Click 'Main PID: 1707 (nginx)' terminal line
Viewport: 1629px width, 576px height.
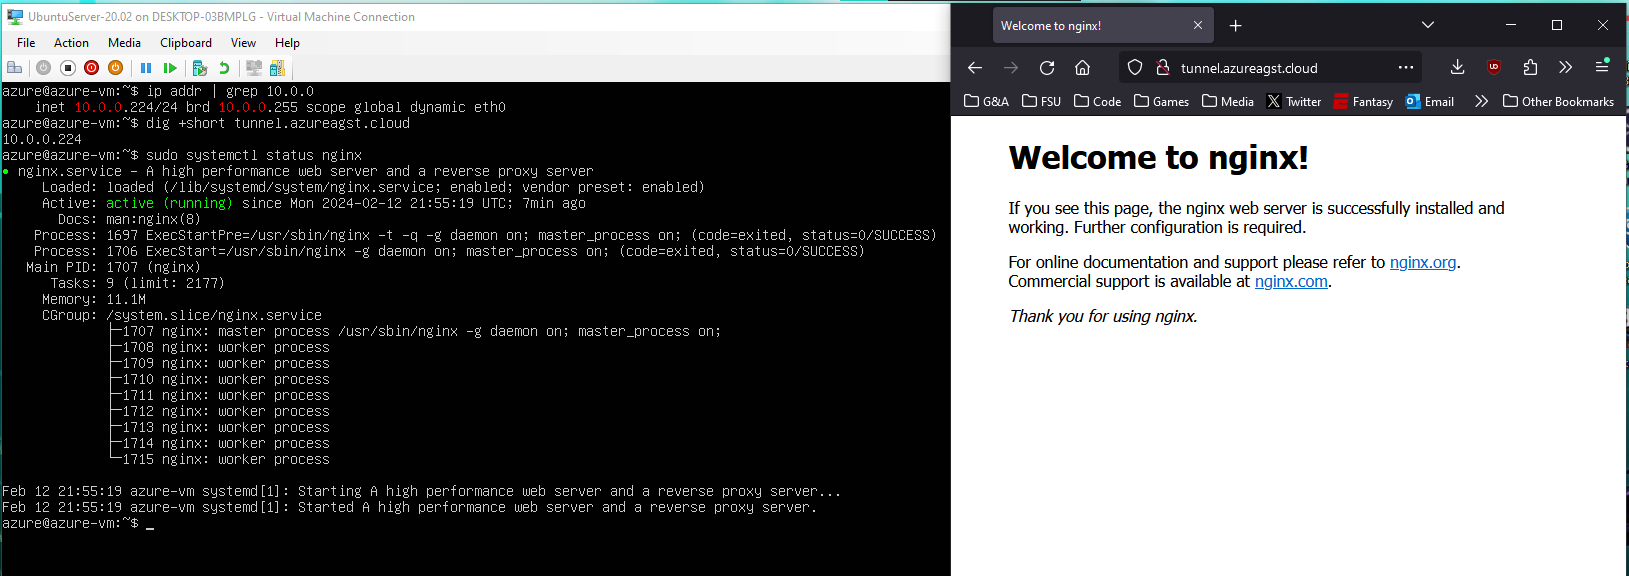pos(113,267)
